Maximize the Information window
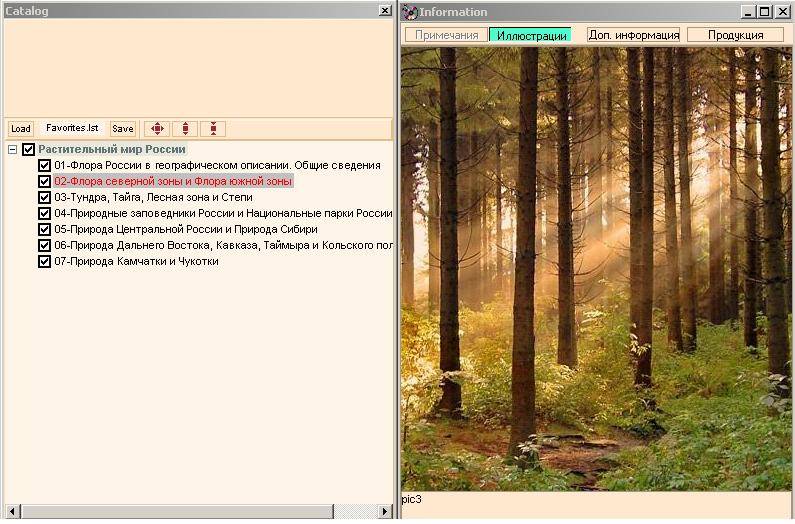795x524 pixels. [x=765, y=12]
